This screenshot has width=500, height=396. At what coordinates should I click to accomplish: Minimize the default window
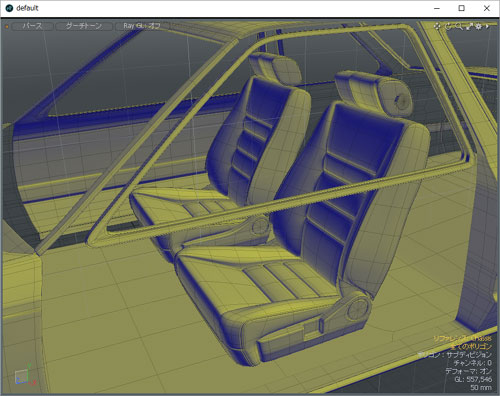tap(437, 8)
